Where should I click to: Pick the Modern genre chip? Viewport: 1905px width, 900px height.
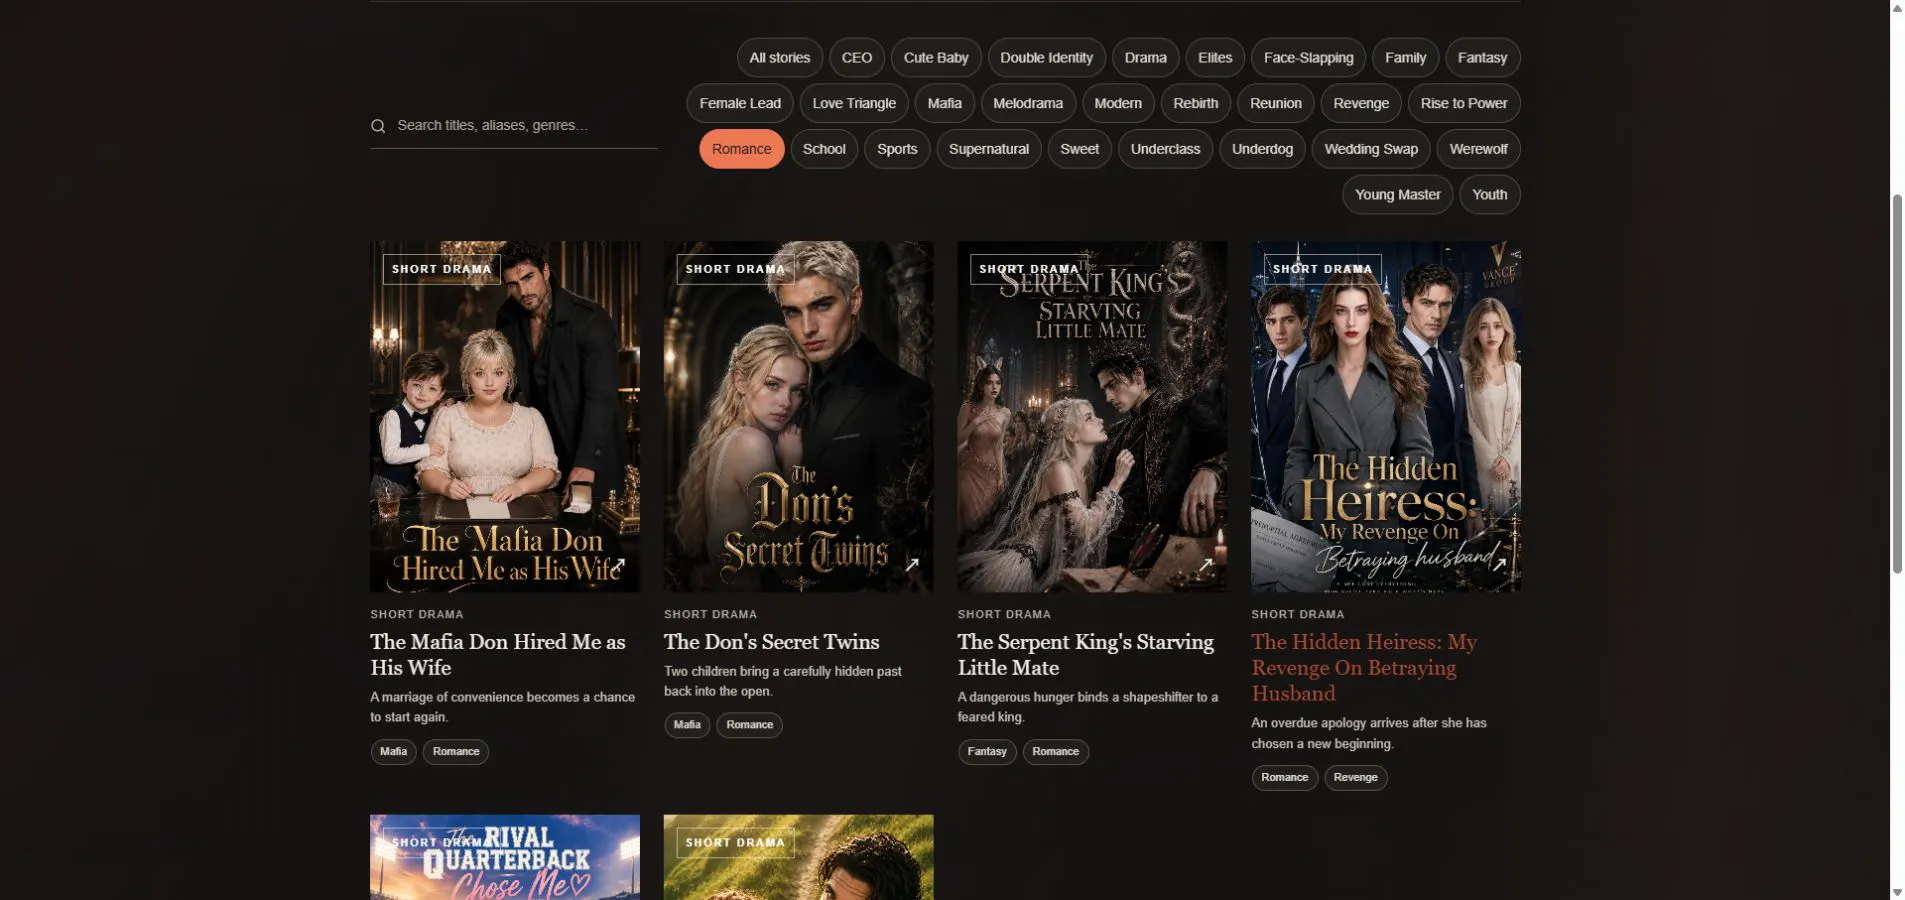click(x=1118, y=103)
